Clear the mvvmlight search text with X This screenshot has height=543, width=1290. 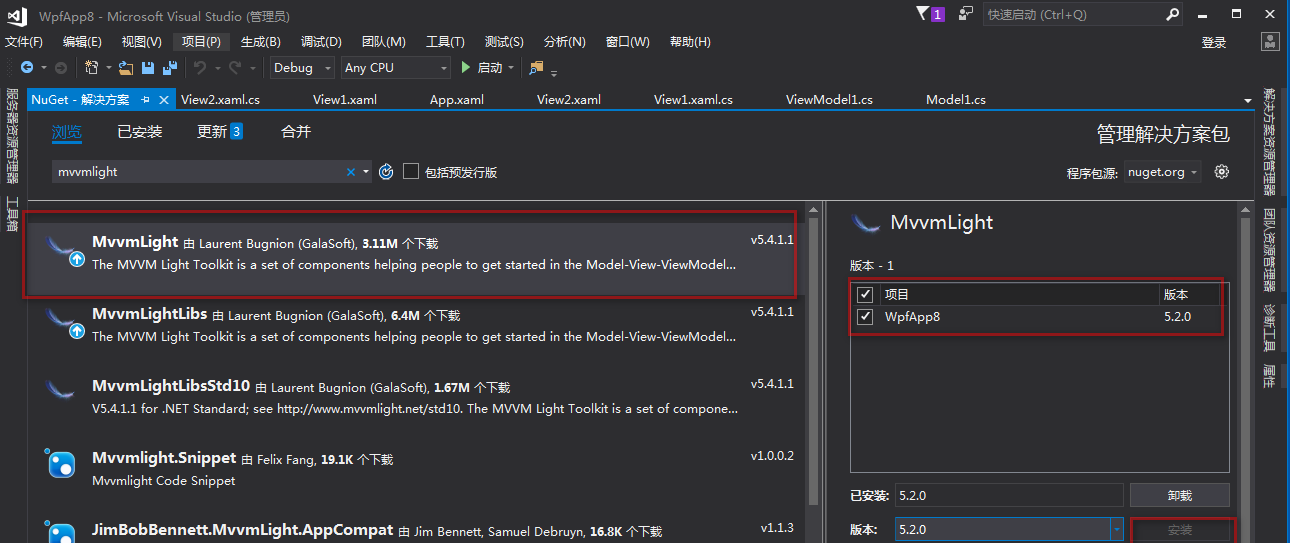pyautogui.click(x=351, y=172)
